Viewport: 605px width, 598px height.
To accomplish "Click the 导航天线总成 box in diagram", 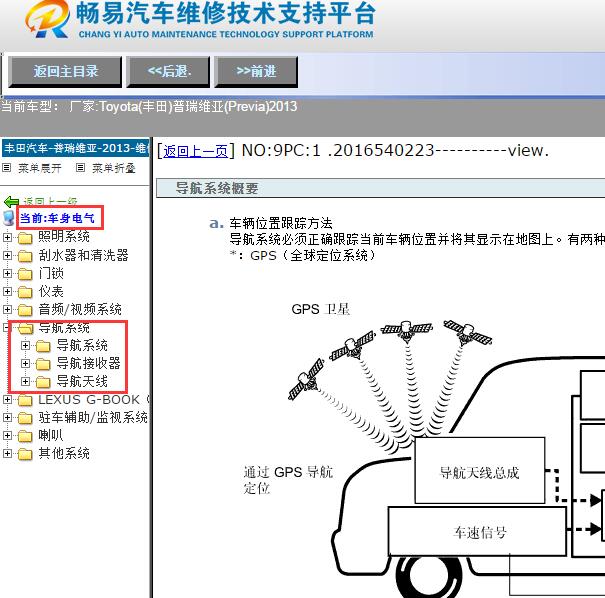I will (x=480, y=470).
